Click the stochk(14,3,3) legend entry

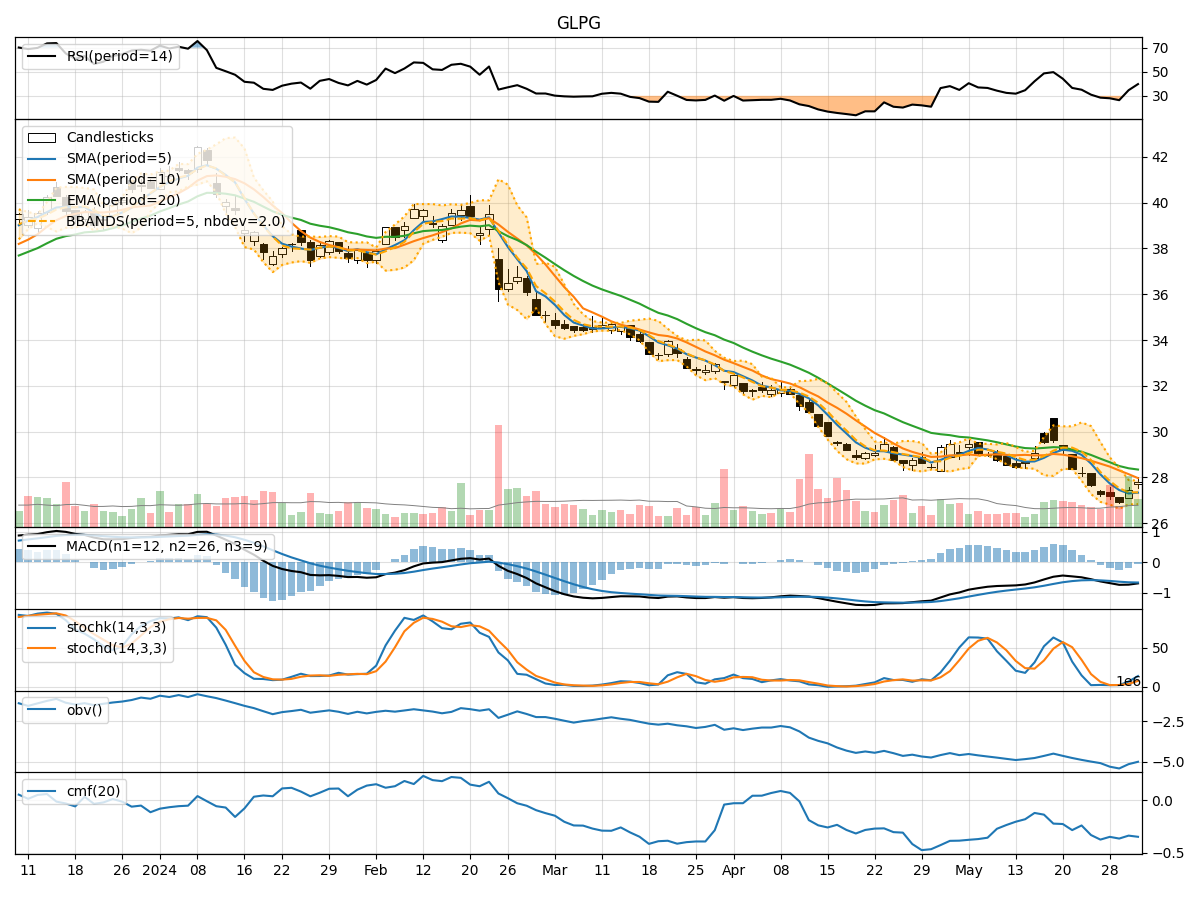tap(116, 626)
